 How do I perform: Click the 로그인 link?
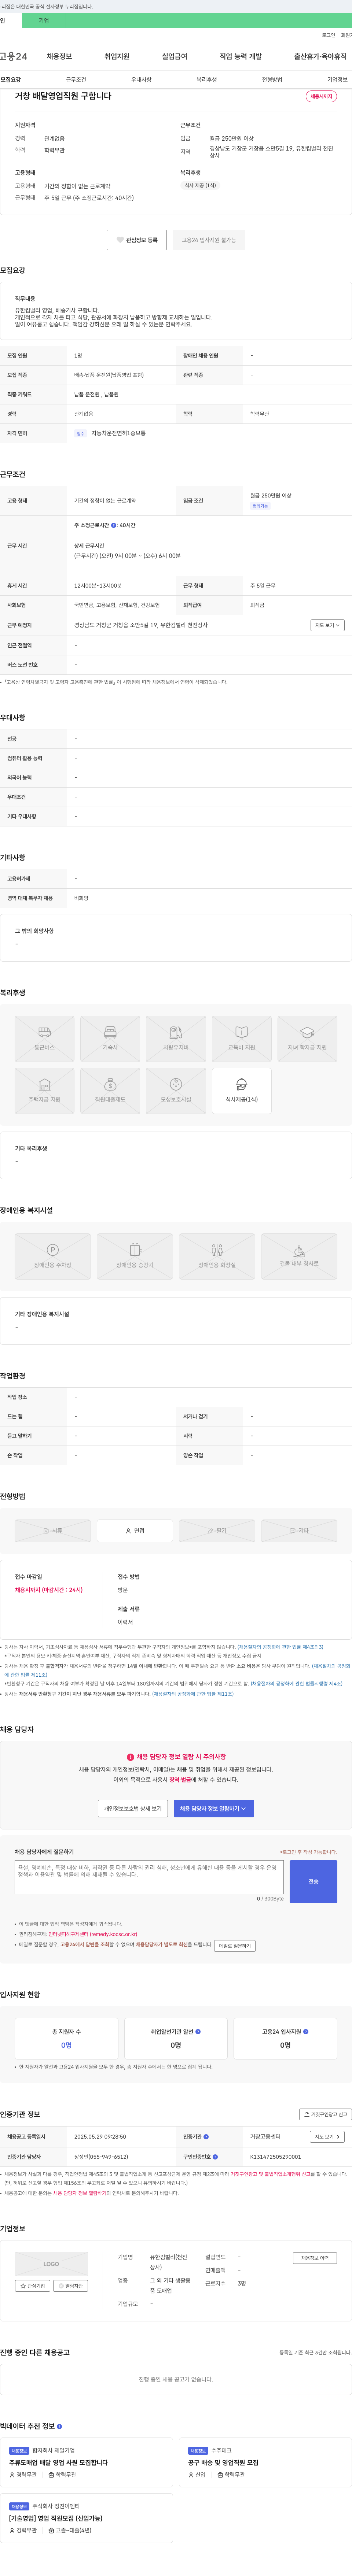pyautogui.click(x=328, y=35)
